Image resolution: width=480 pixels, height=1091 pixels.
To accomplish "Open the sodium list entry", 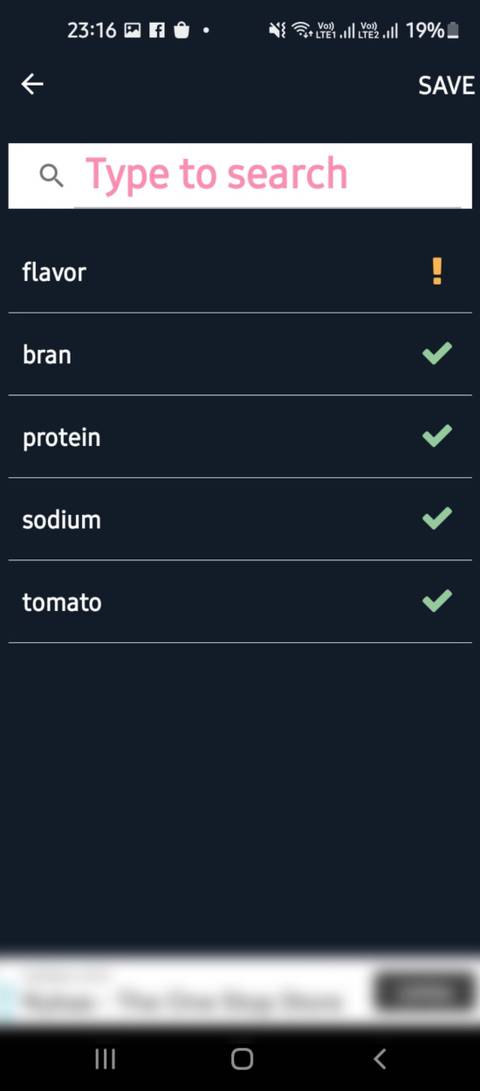I will (x=240, y=519).
